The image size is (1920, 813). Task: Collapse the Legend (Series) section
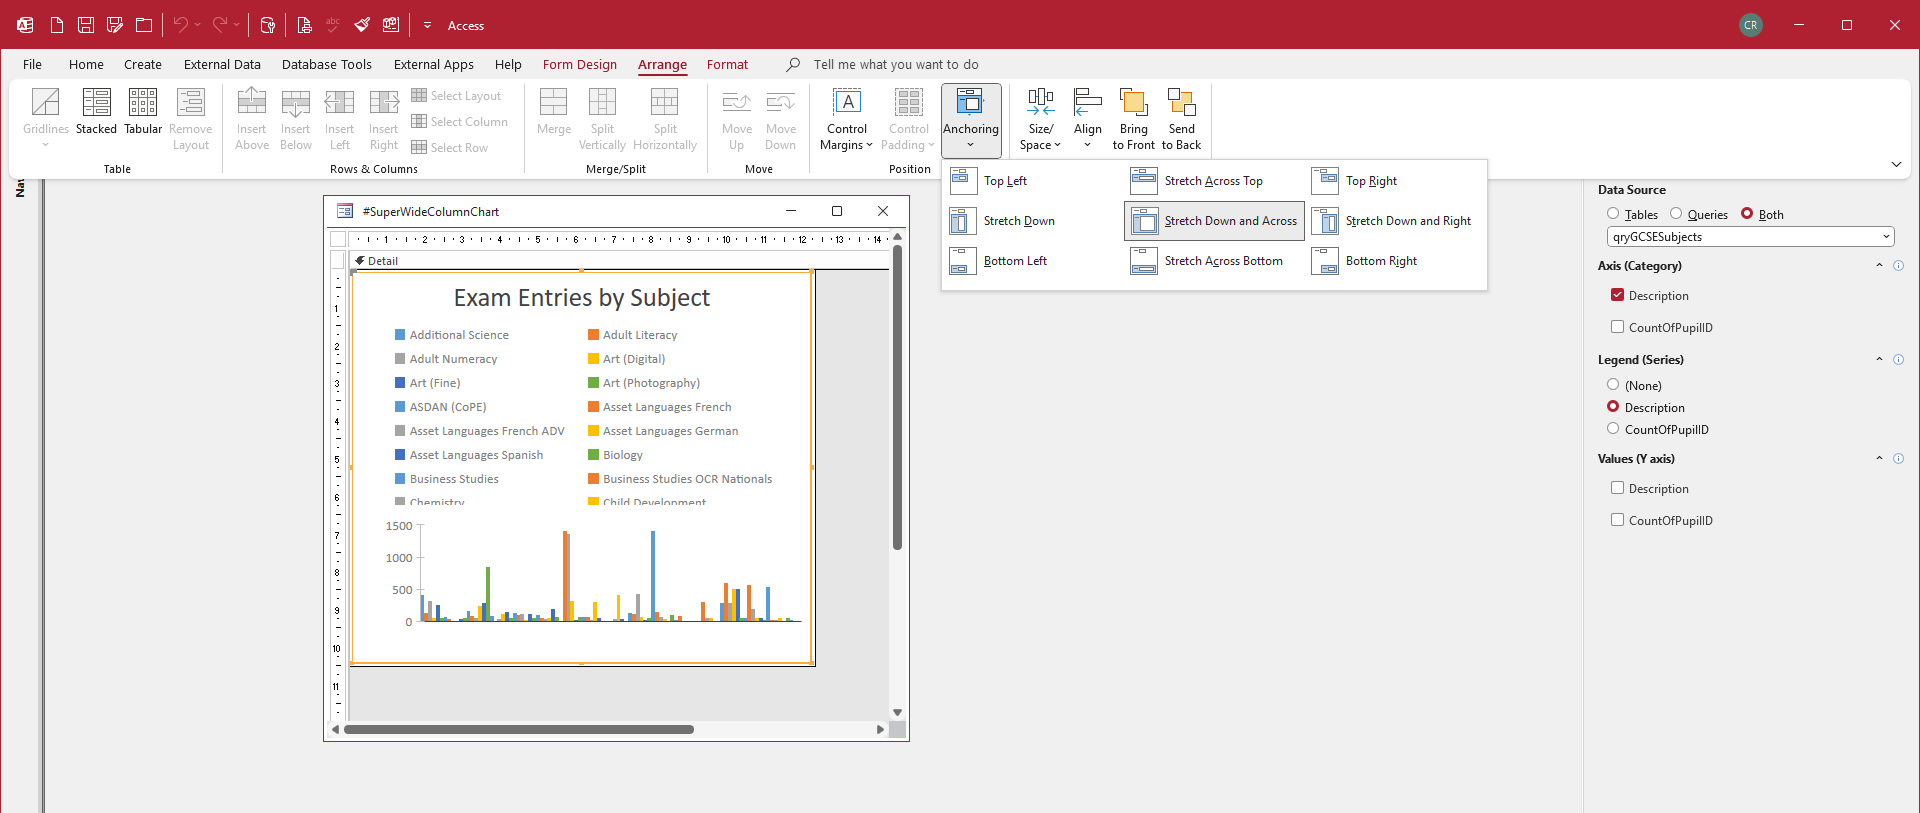tap(1879, 360)
